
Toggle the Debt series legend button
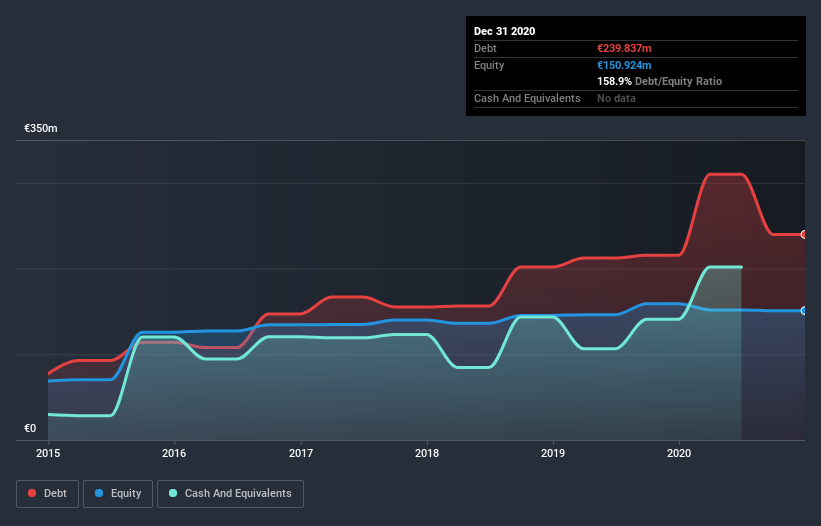pos(47,494)
